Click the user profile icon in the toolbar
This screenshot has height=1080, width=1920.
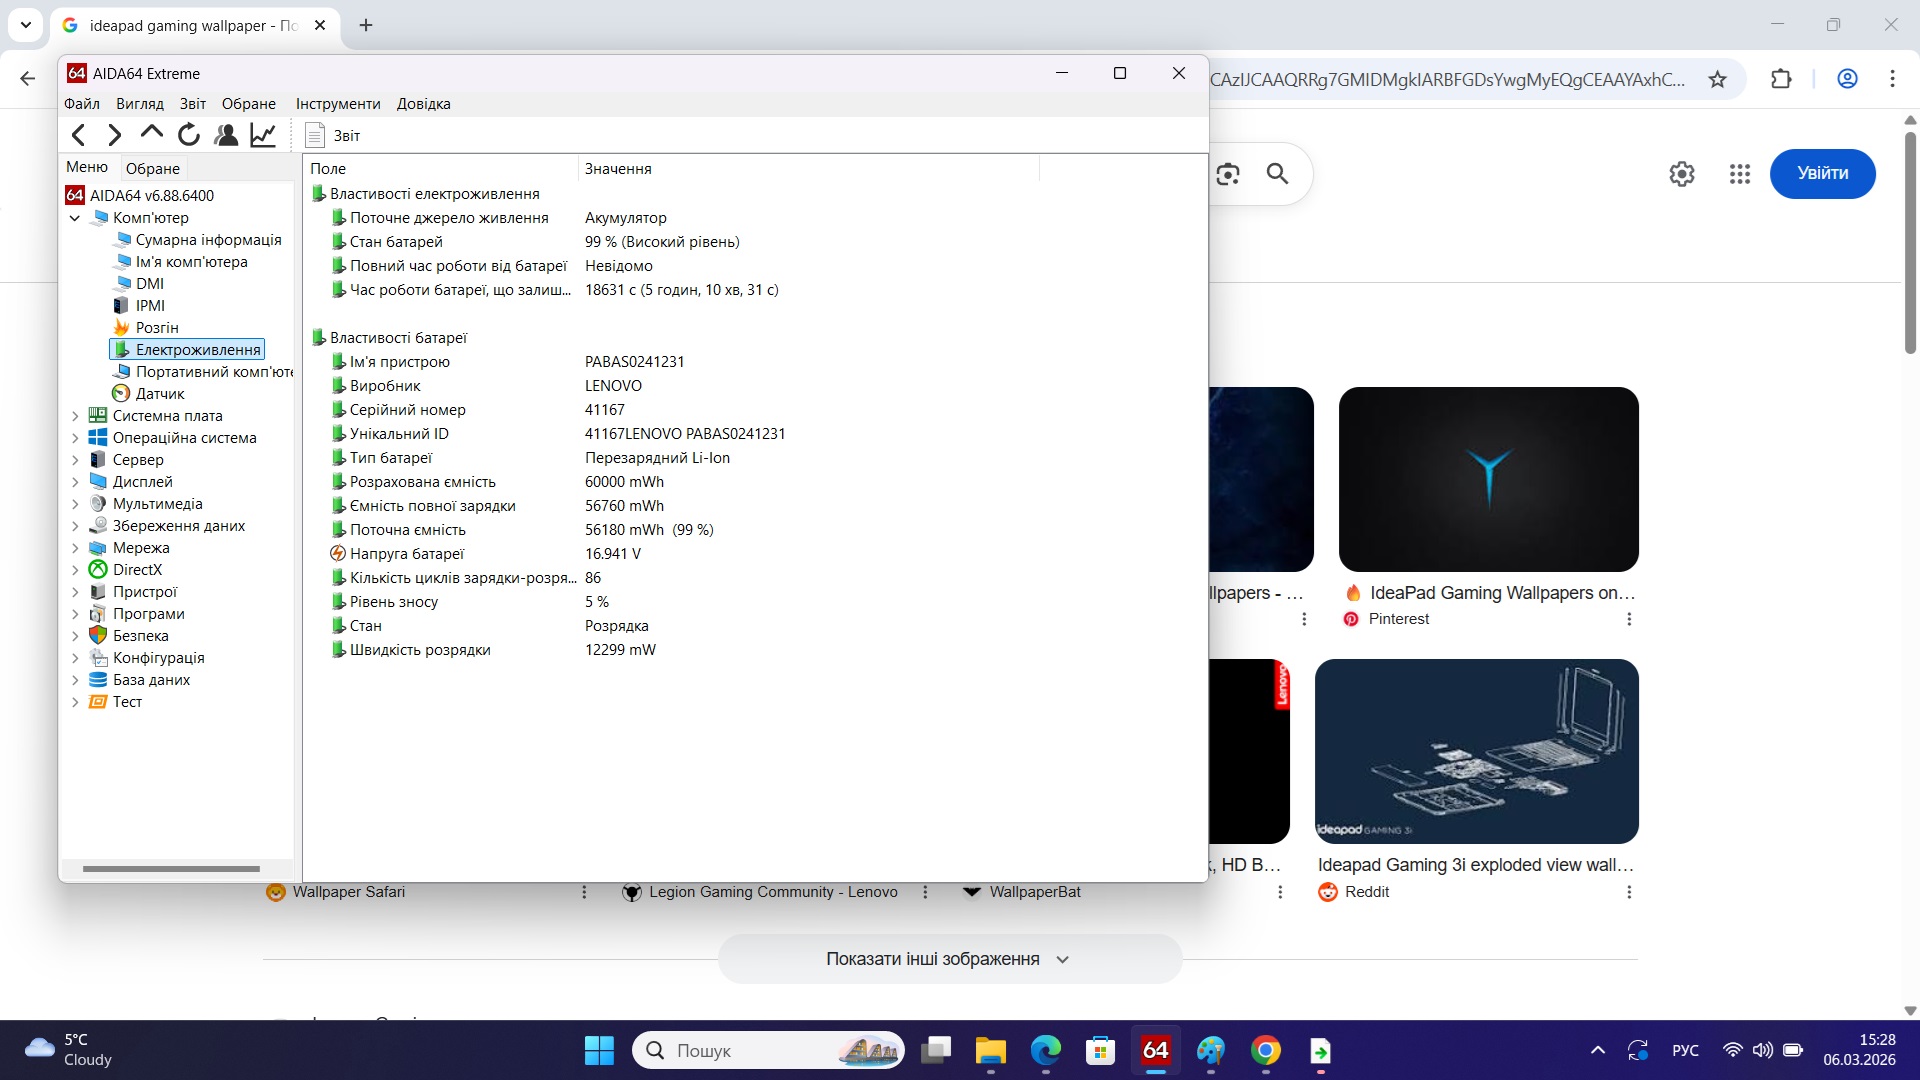click(x=226, y=134)
